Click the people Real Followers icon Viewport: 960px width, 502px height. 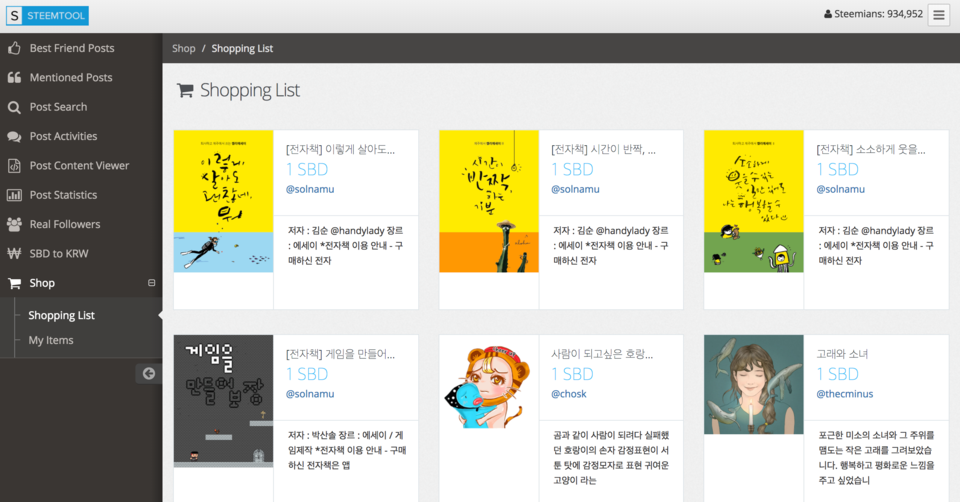click(14, 224)
